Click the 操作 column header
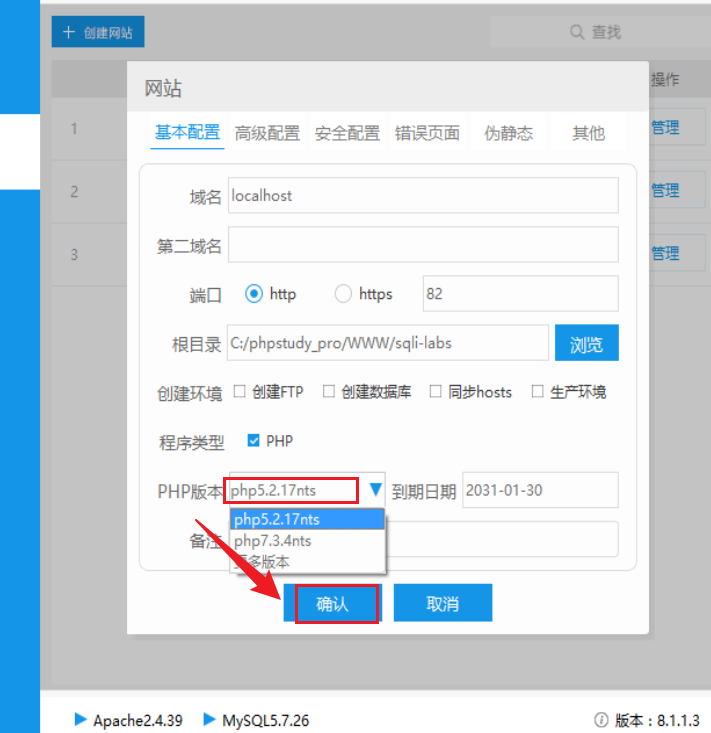 coord(665,79)
